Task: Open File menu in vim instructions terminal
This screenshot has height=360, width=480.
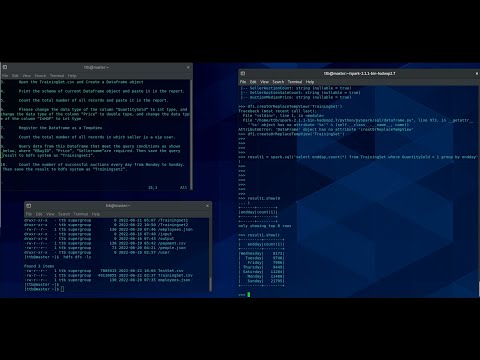Action: 5,76
